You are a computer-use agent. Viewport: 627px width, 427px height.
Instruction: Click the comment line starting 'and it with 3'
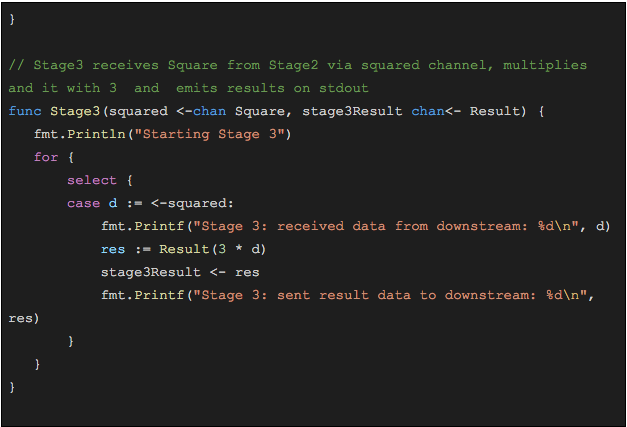[188, 88]
